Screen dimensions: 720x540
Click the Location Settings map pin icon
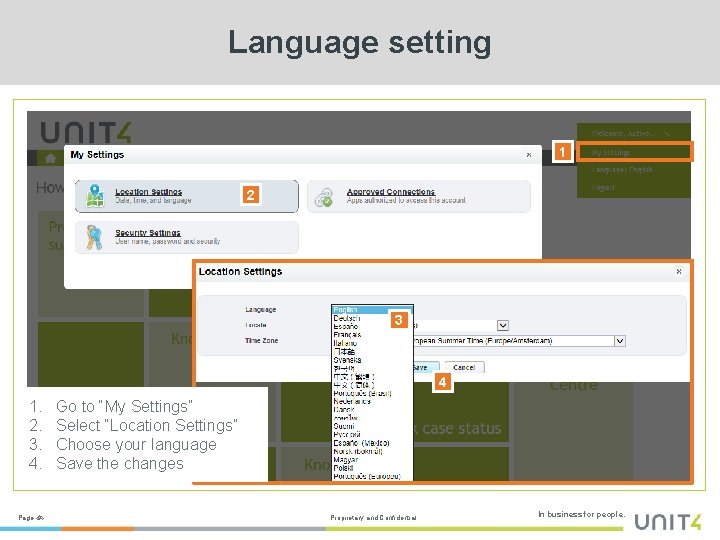click(x=95, y=196)
